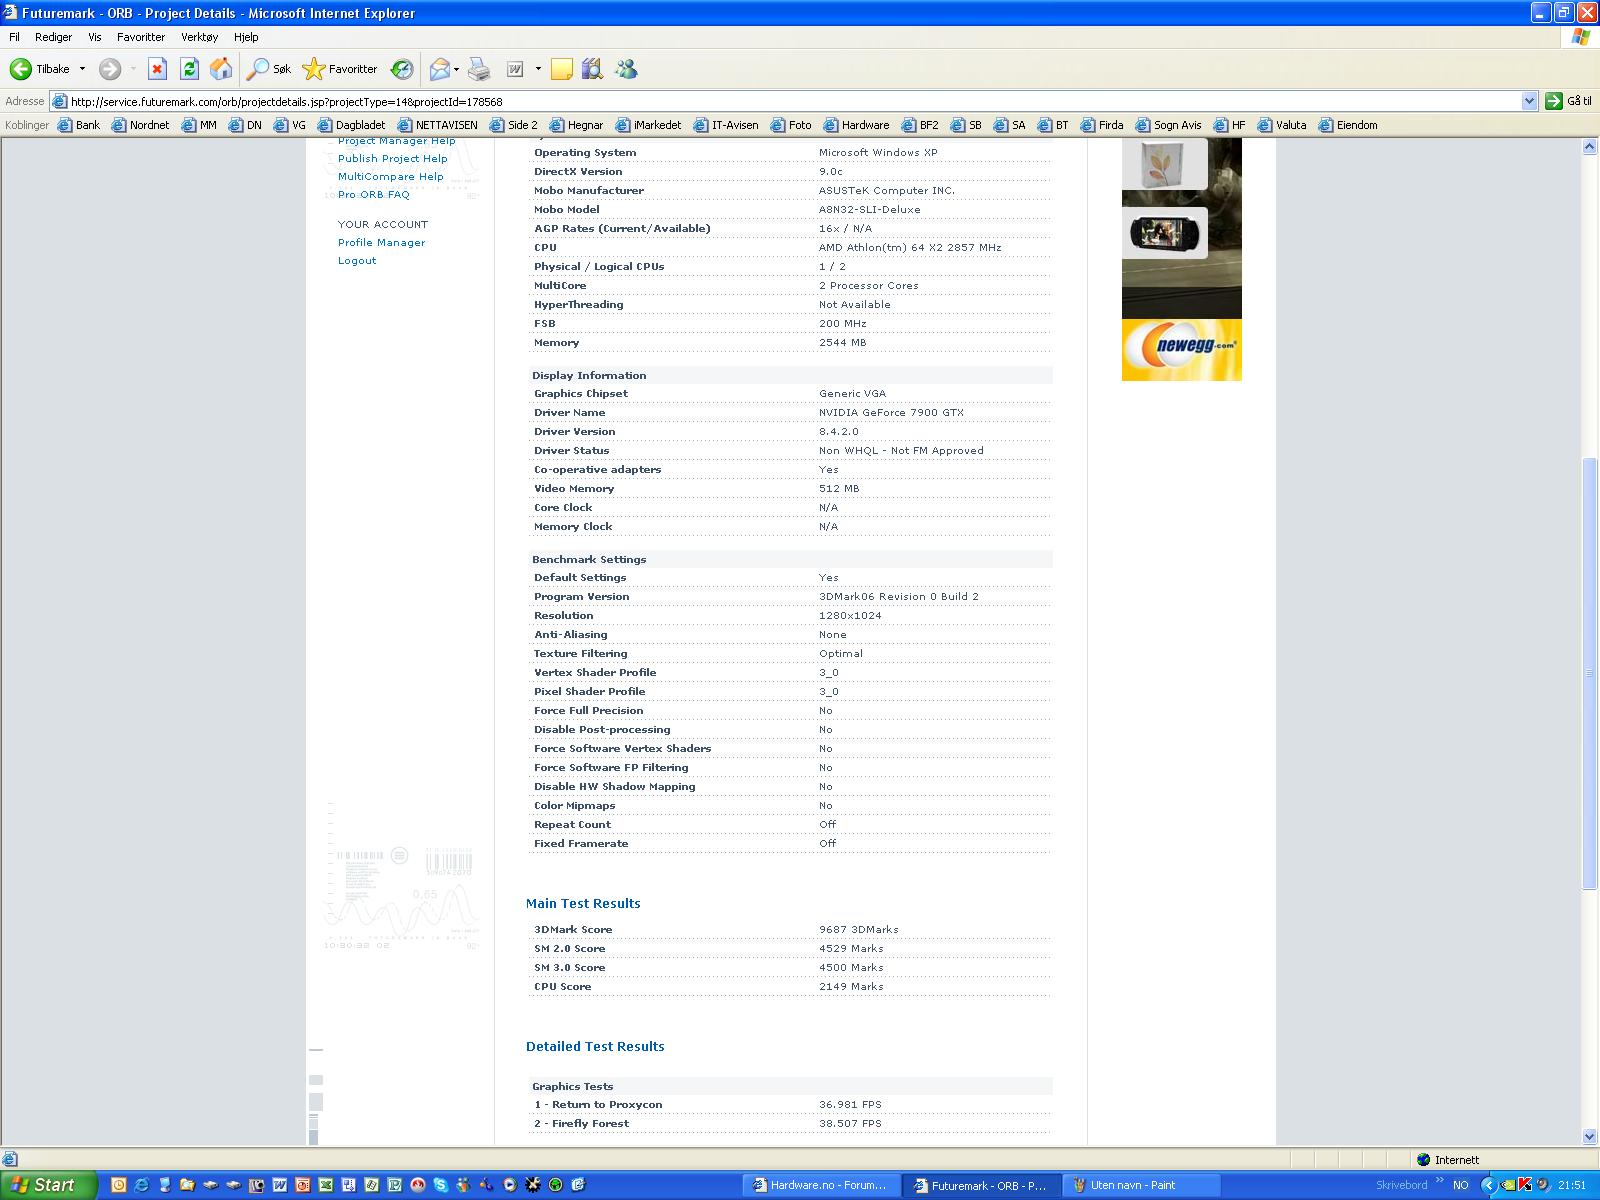
Task: Click the NO language indicator
Action: point(1461,1185)
